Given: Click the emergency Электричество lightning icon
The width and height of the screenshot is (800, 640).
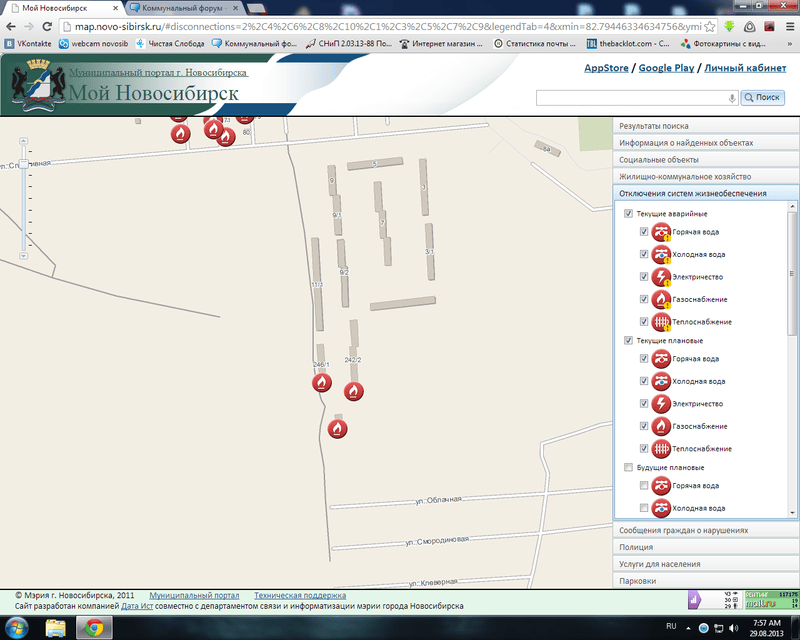Looking at the screenshot, I should pyautogui.click(x=661, y=277).
